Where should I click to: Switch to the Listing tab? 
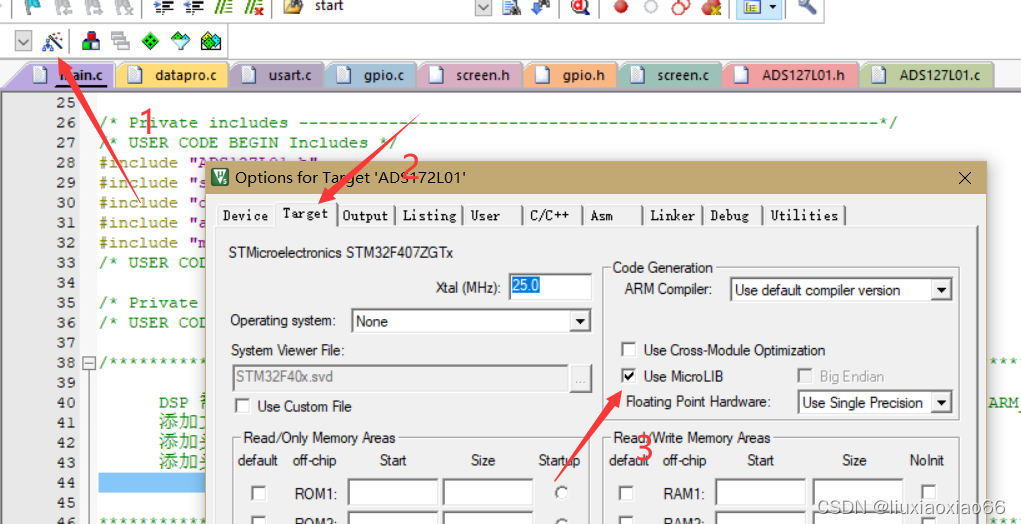pos(429,215)
